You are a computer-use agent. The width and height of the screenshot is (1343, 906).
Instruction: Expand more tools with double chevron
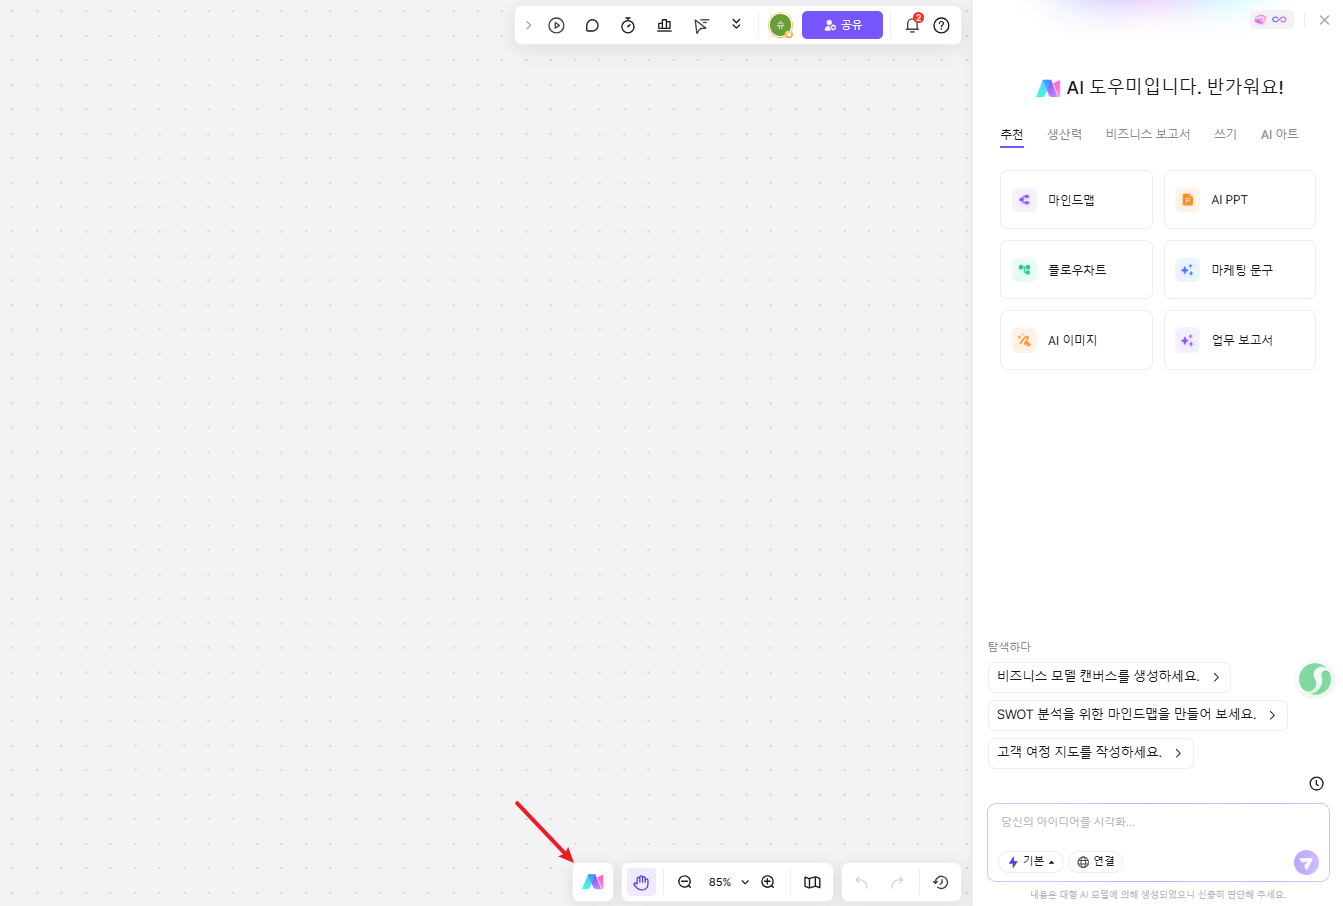click(x=737, y=25)
